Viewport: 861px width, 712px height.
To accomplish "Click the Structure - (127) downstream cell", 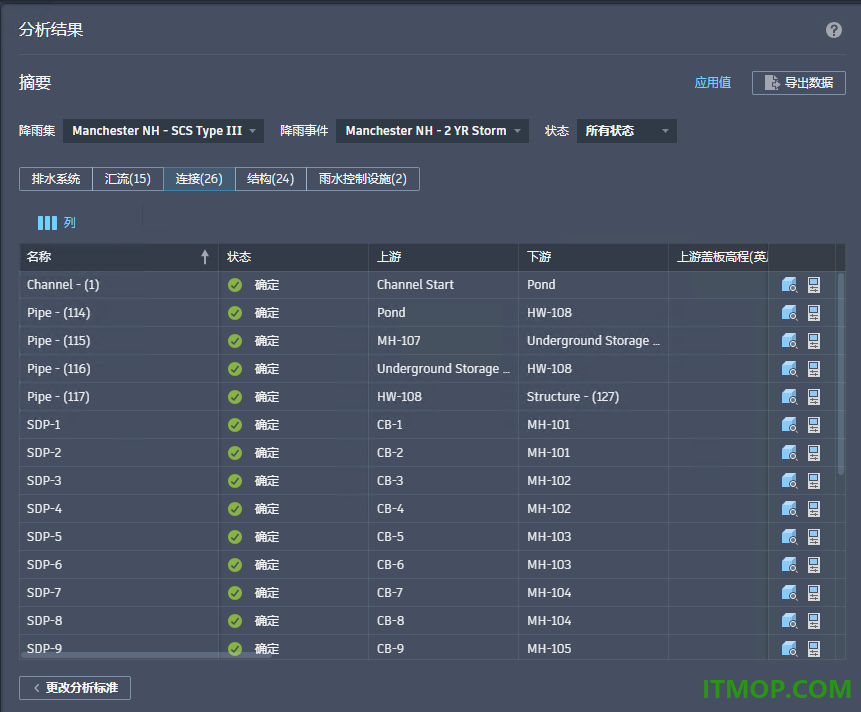I will tap(593, 397).
